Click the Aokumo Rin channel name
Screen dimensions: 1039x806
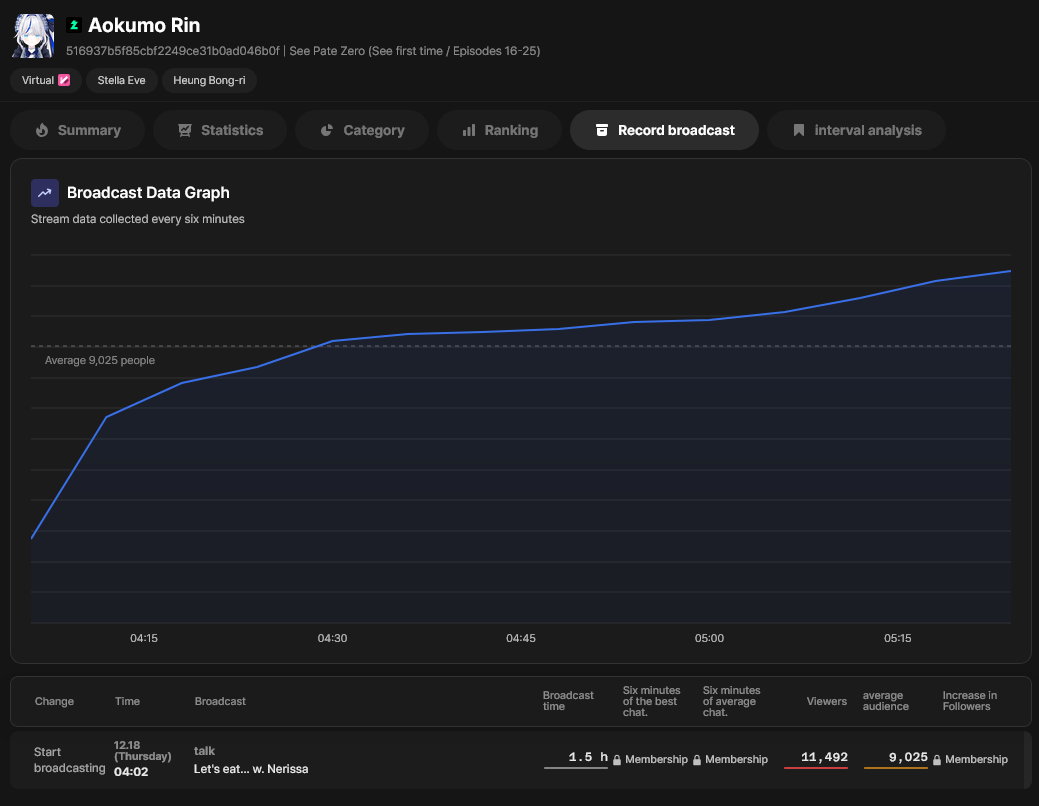coord(144,25)
